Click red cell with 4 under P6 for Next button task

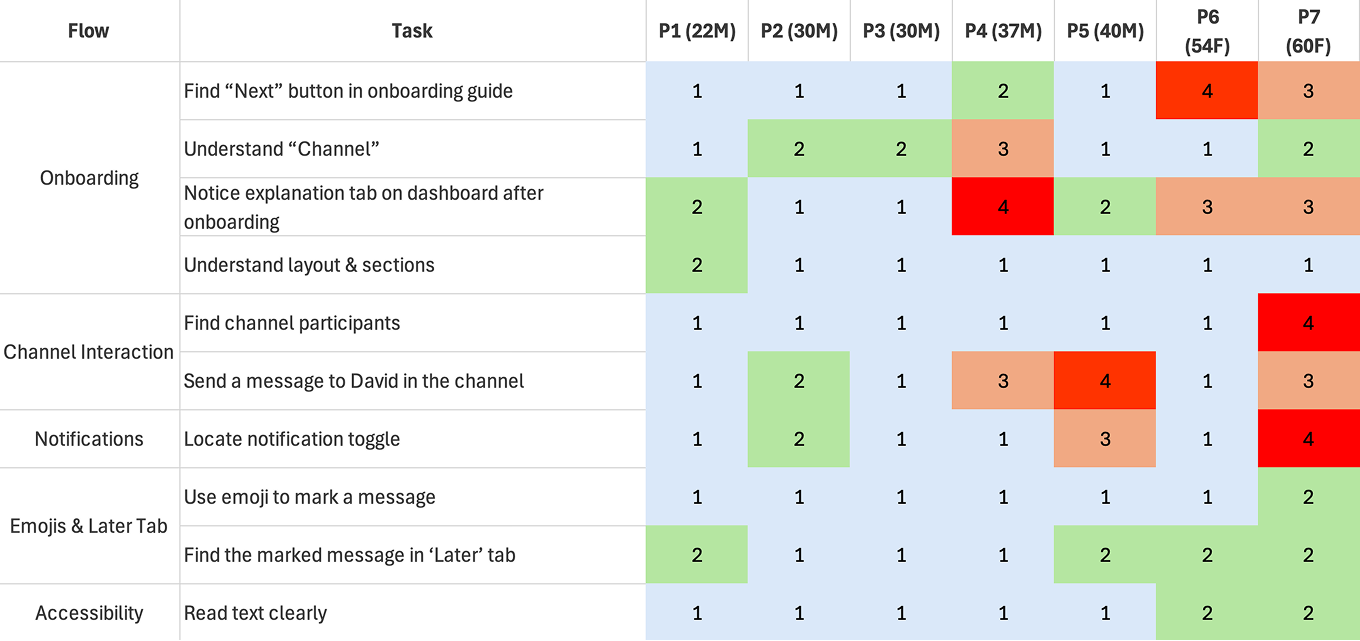pyautogui.click(x=1207, y=91)
